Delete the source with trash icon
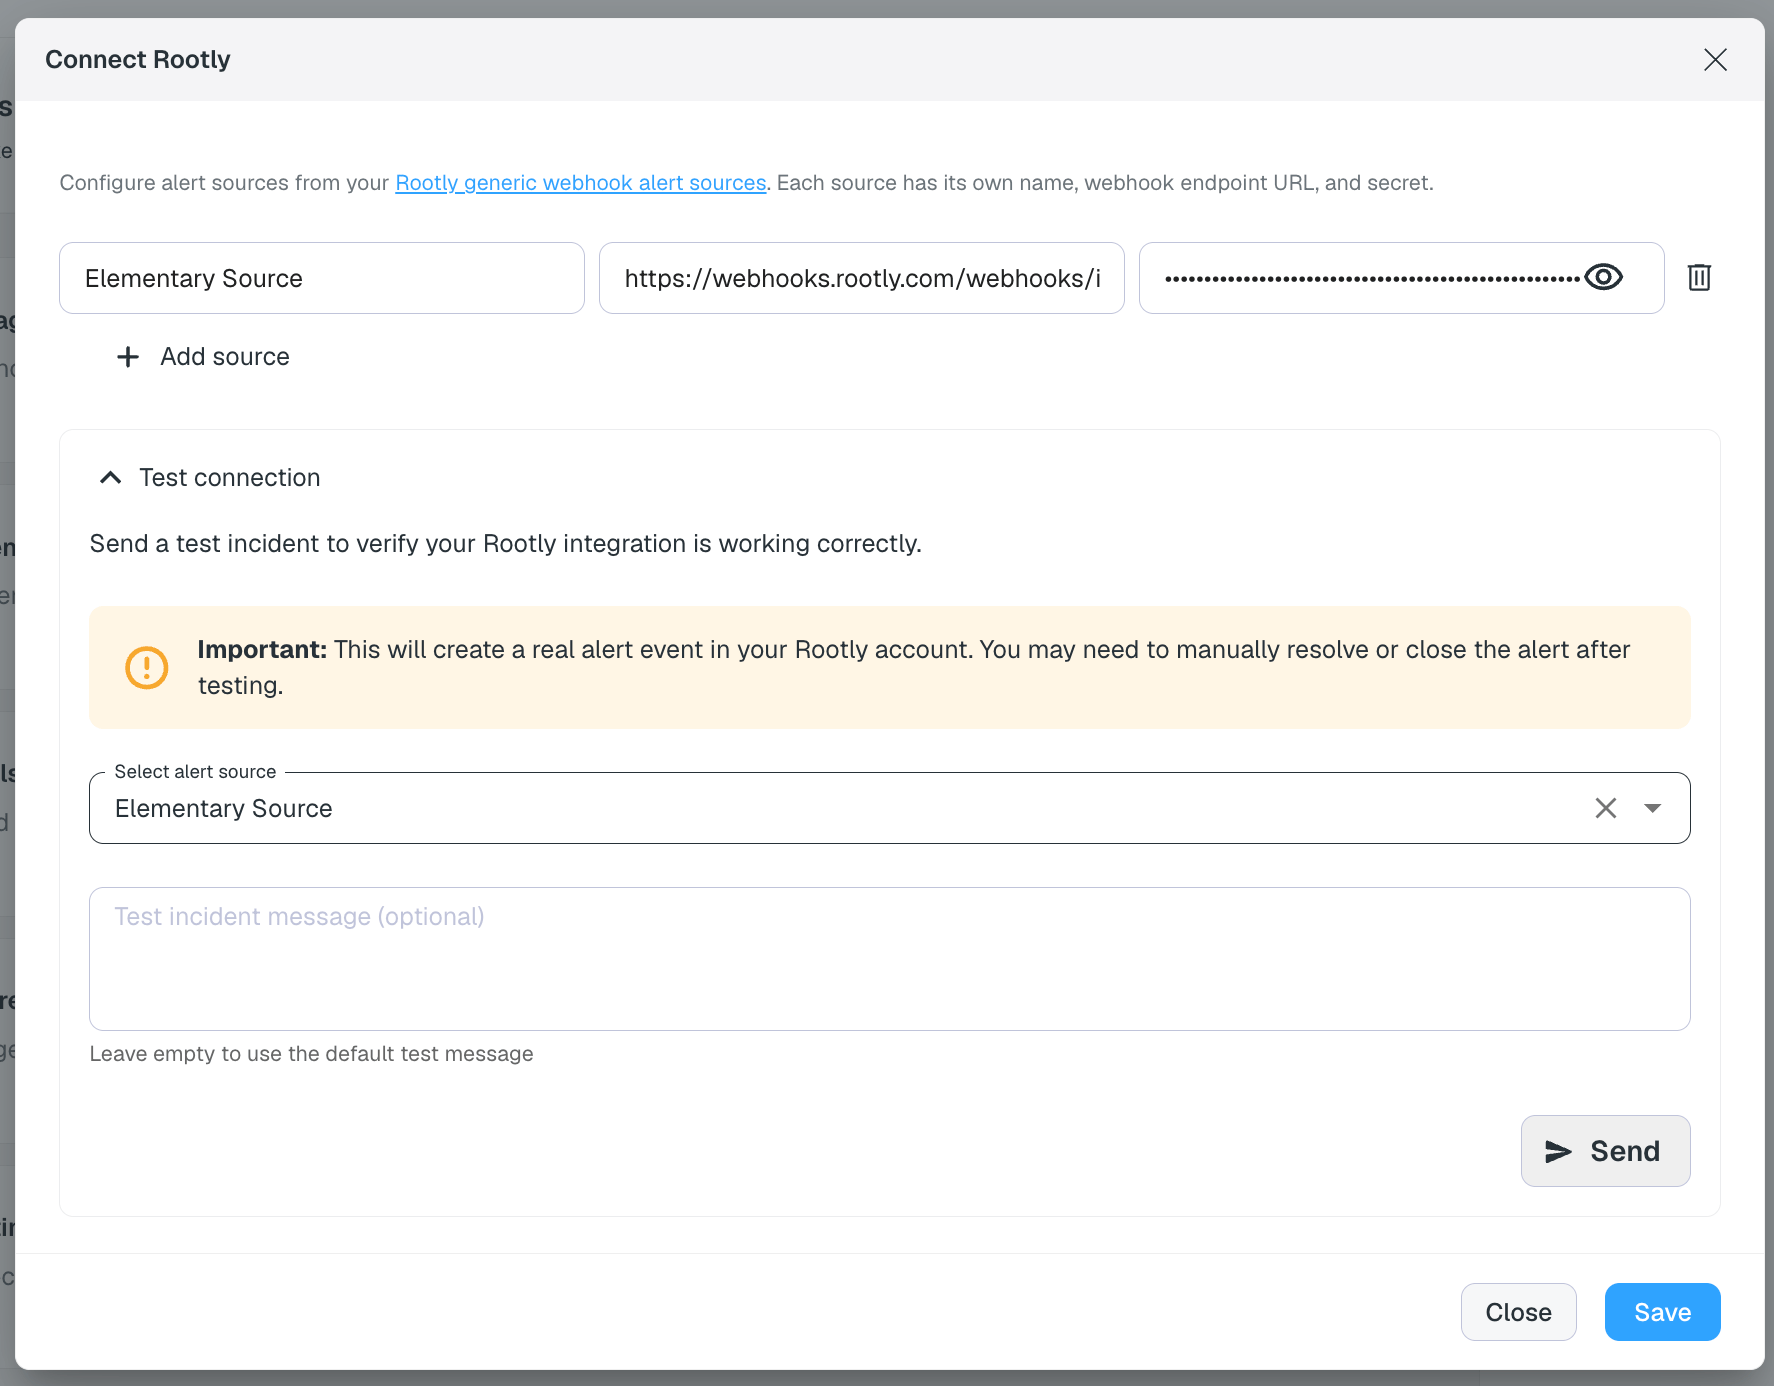1774x1386 pixels. (1699, 277)
